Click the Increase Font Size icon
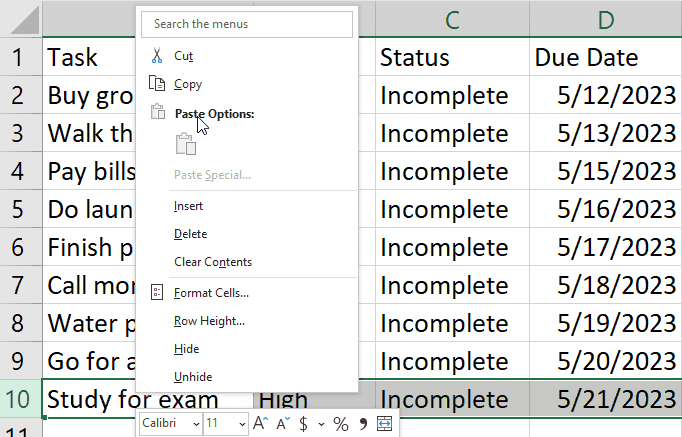682x437 pixels. (261, 424)
